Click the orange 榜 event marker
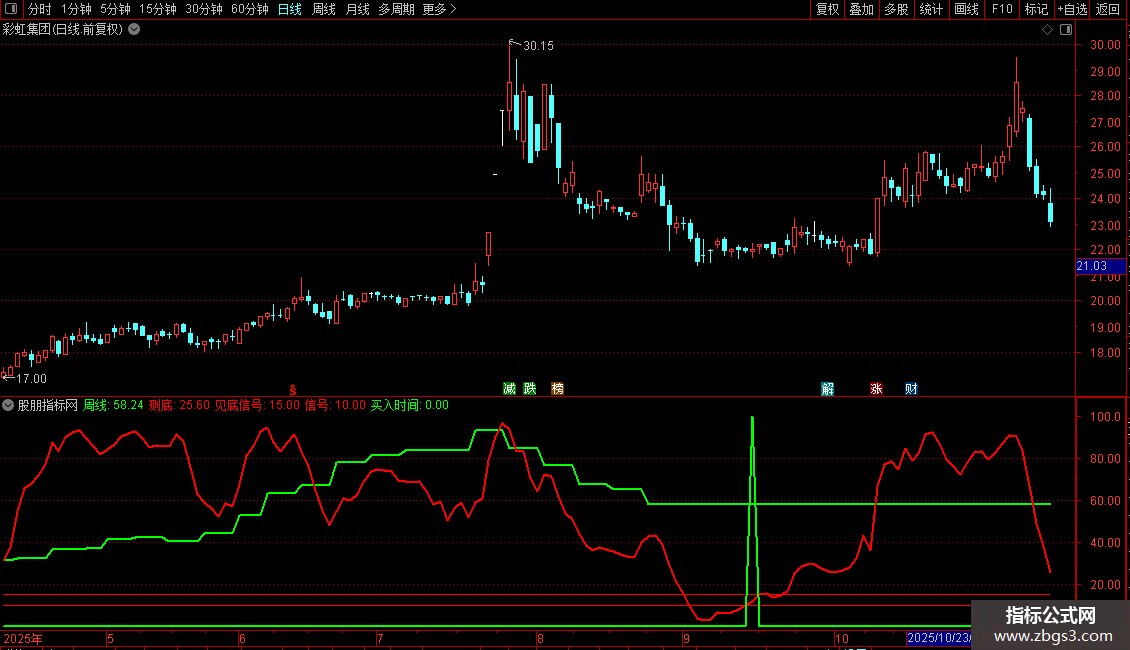This screenshot has height=650, width=1130. [x=557, y=388]
